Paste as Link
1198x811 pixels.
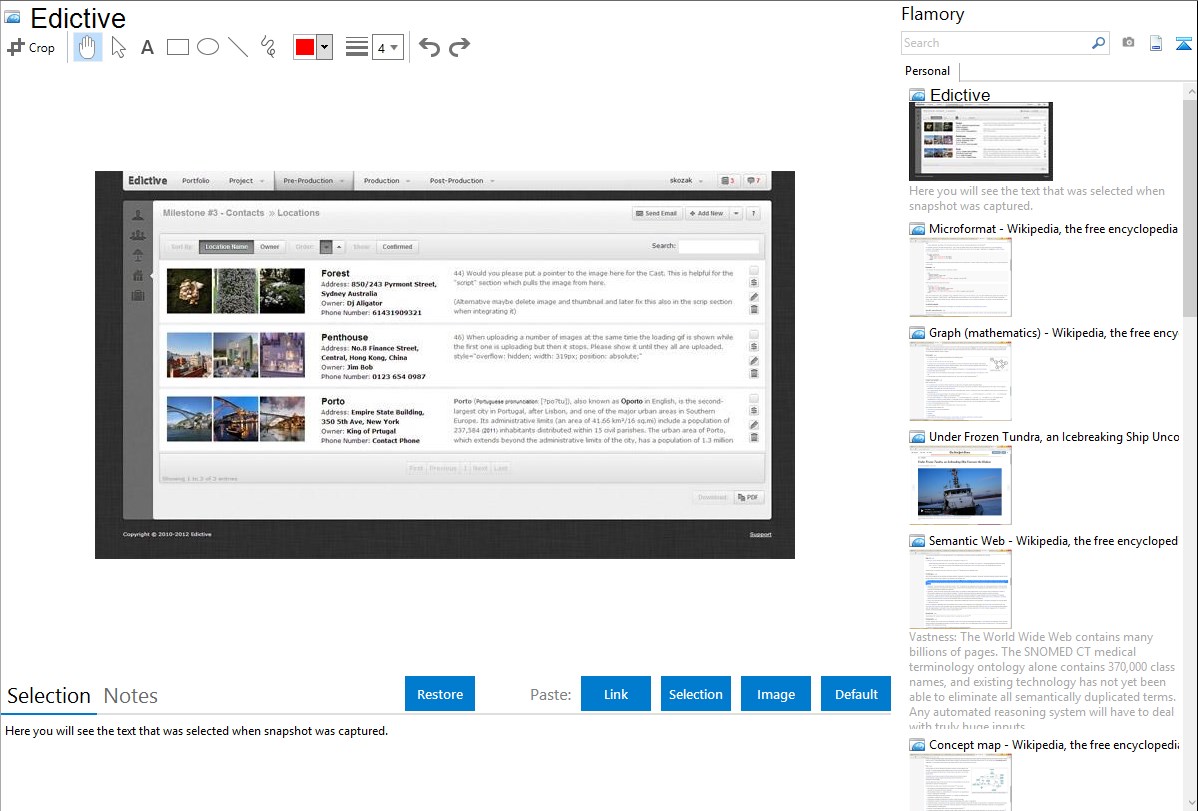[x=616, y=693]
